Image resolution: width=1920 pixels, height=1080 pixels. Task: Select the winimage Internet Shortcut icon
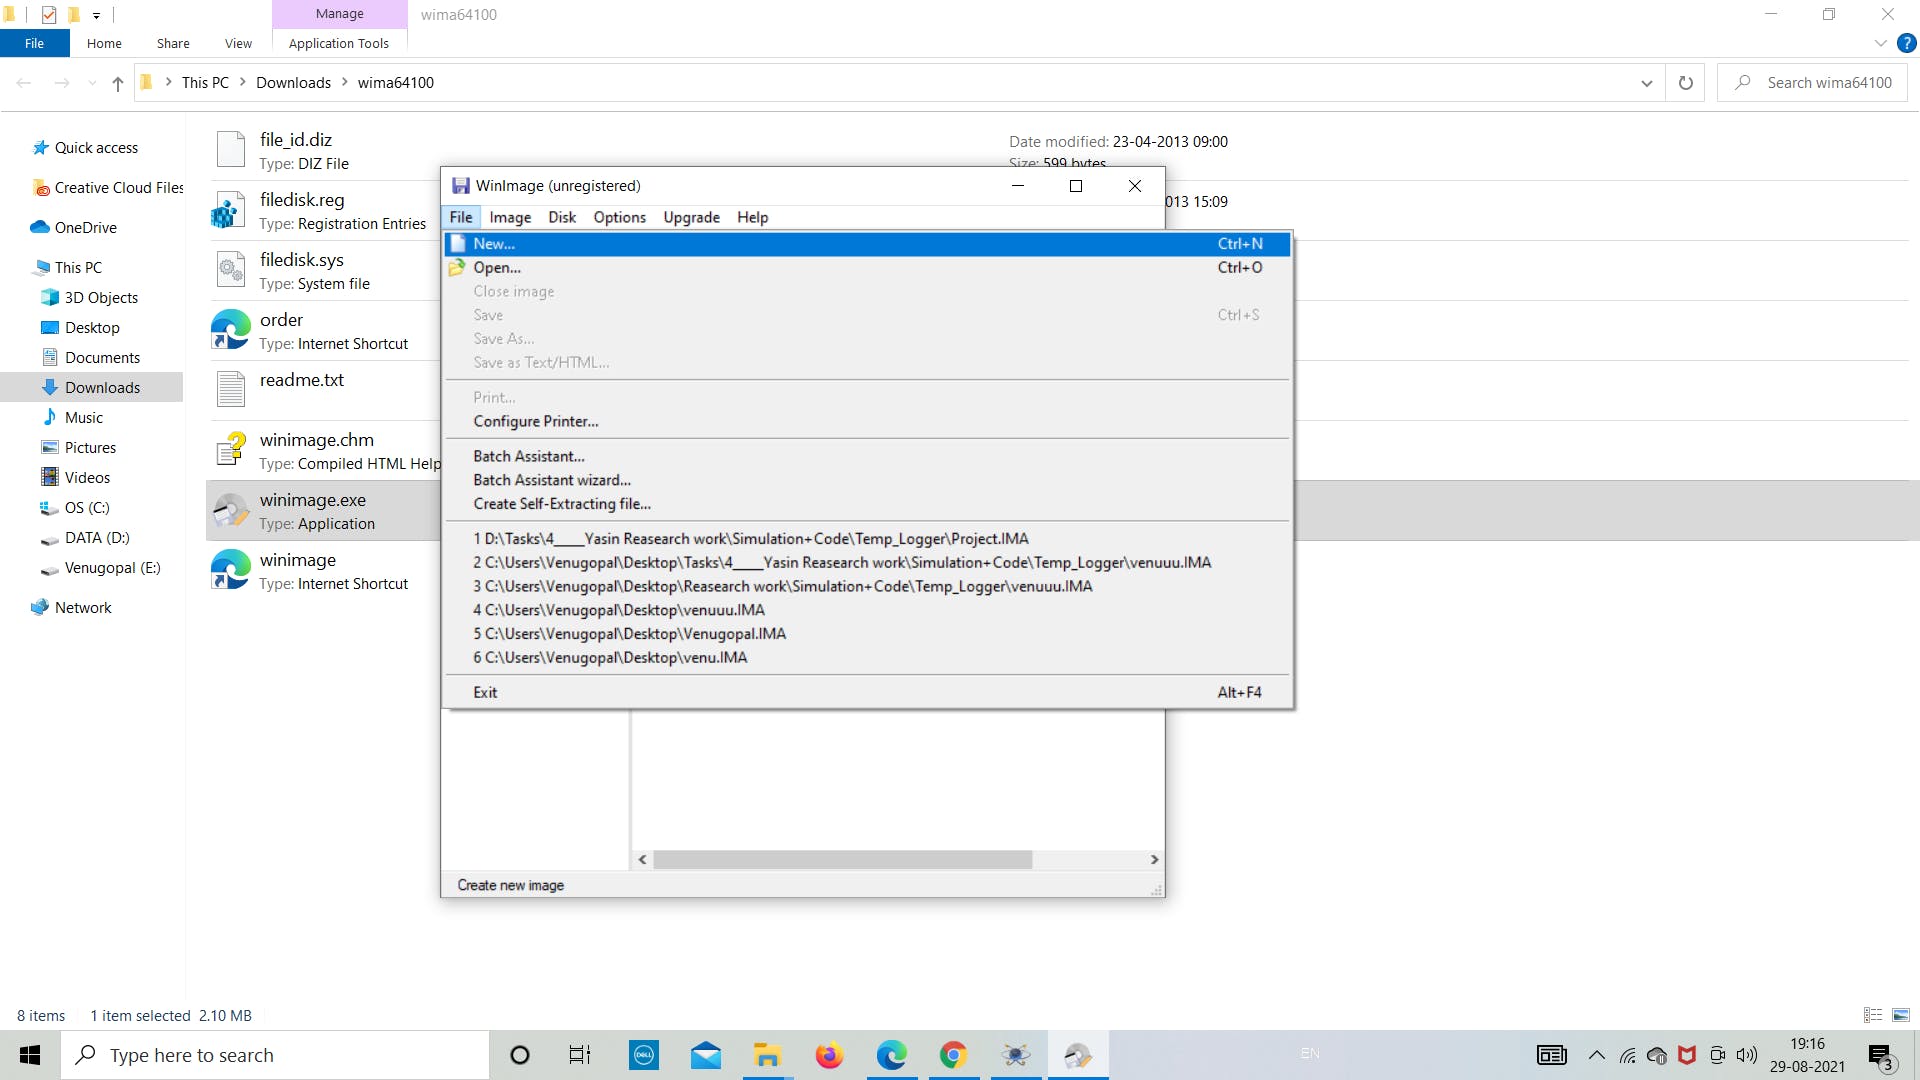point(231,570)
